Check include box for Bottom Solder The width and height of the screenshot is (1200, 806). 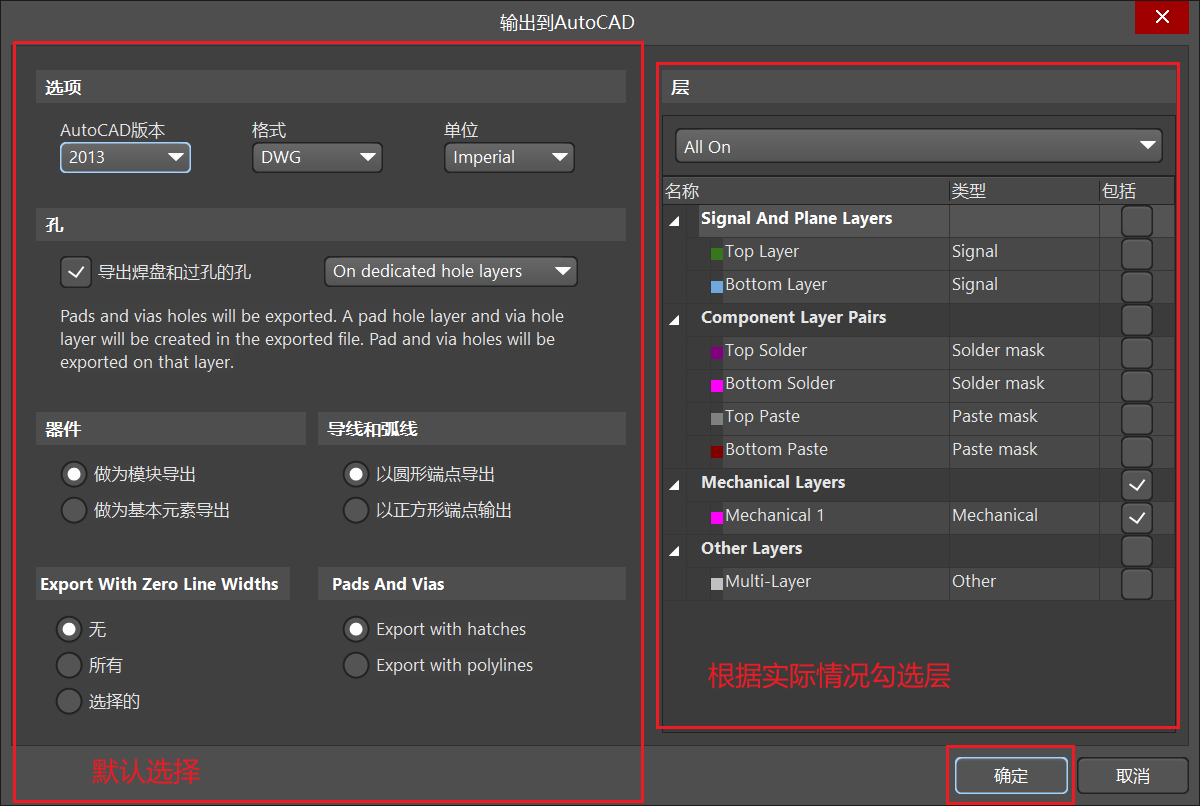(1137, 385)
